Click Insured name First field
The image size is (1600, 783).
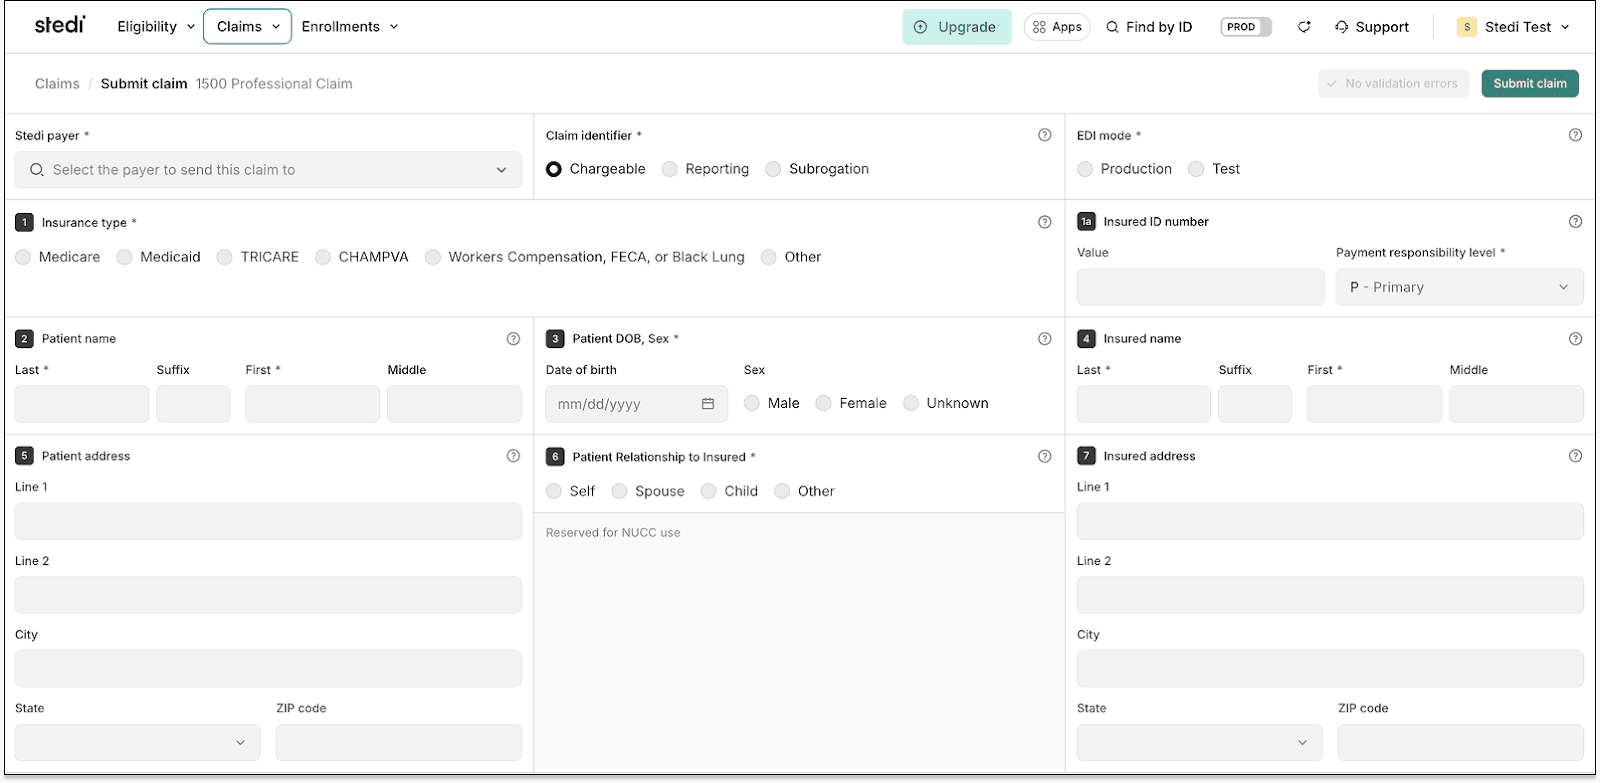(x=1374, y=404)
